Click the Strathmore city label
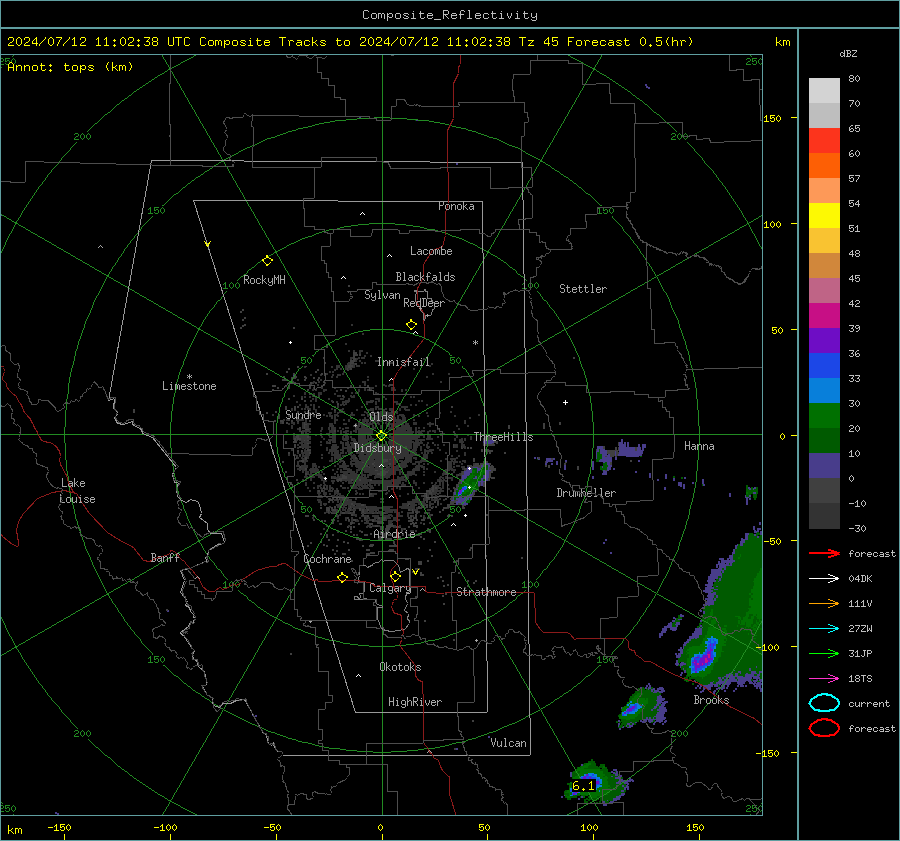 (x=486, y=592)
